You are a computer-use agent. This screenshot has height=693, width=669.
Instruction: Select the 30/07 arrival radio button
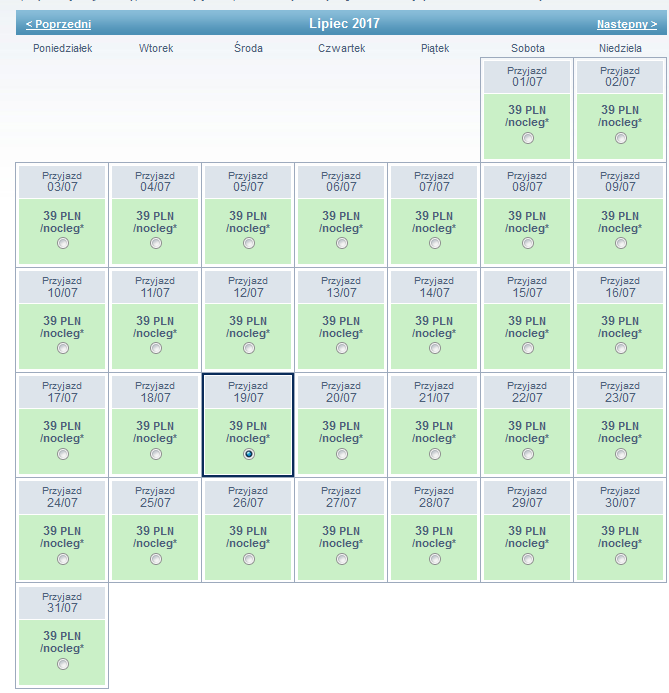620,559
